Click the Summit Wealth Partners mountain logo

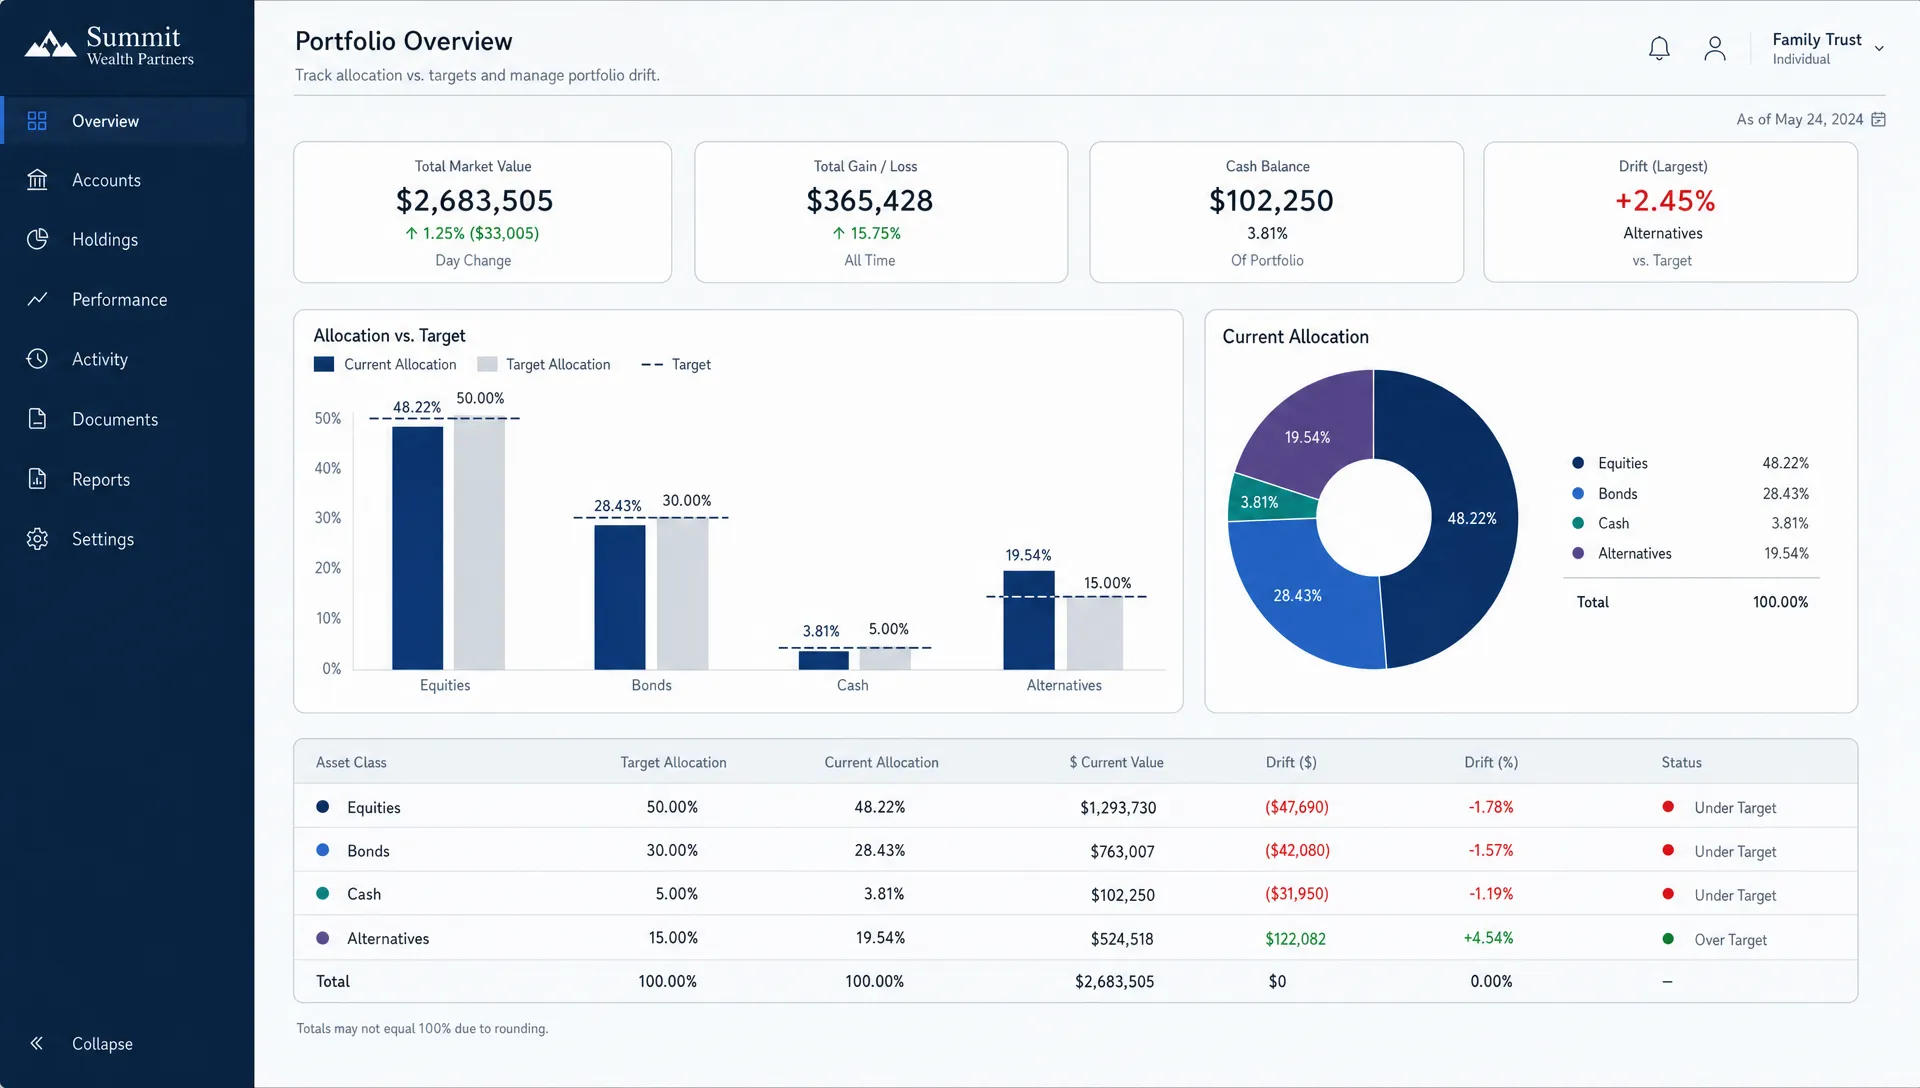50,45
